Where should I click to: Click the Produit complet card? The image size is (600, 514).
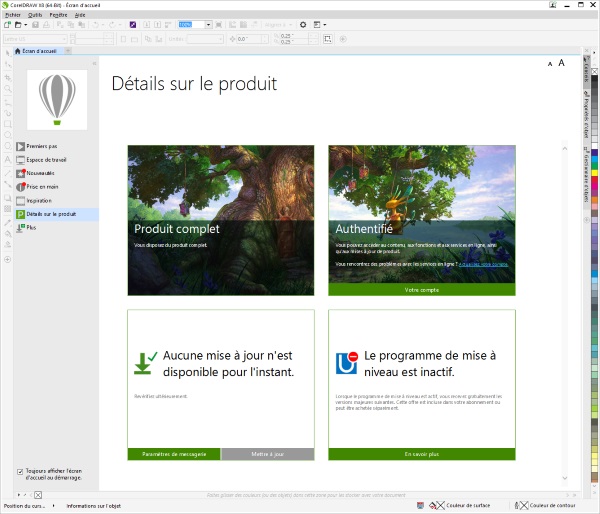click(x=221, y=220)
